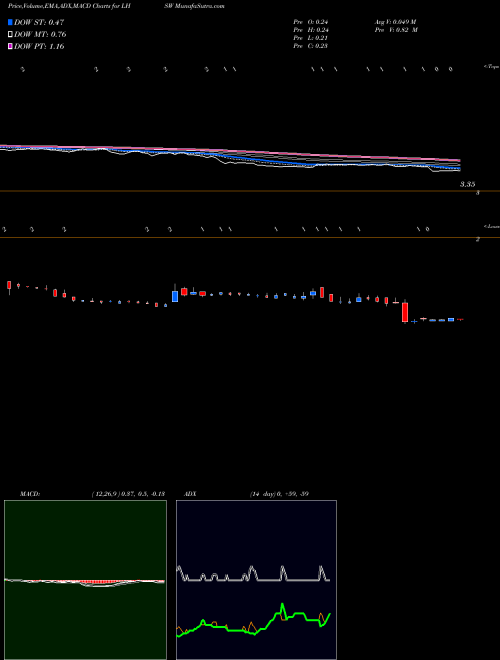Click the large red candlestick near chart end

click(x=405, y=312)
